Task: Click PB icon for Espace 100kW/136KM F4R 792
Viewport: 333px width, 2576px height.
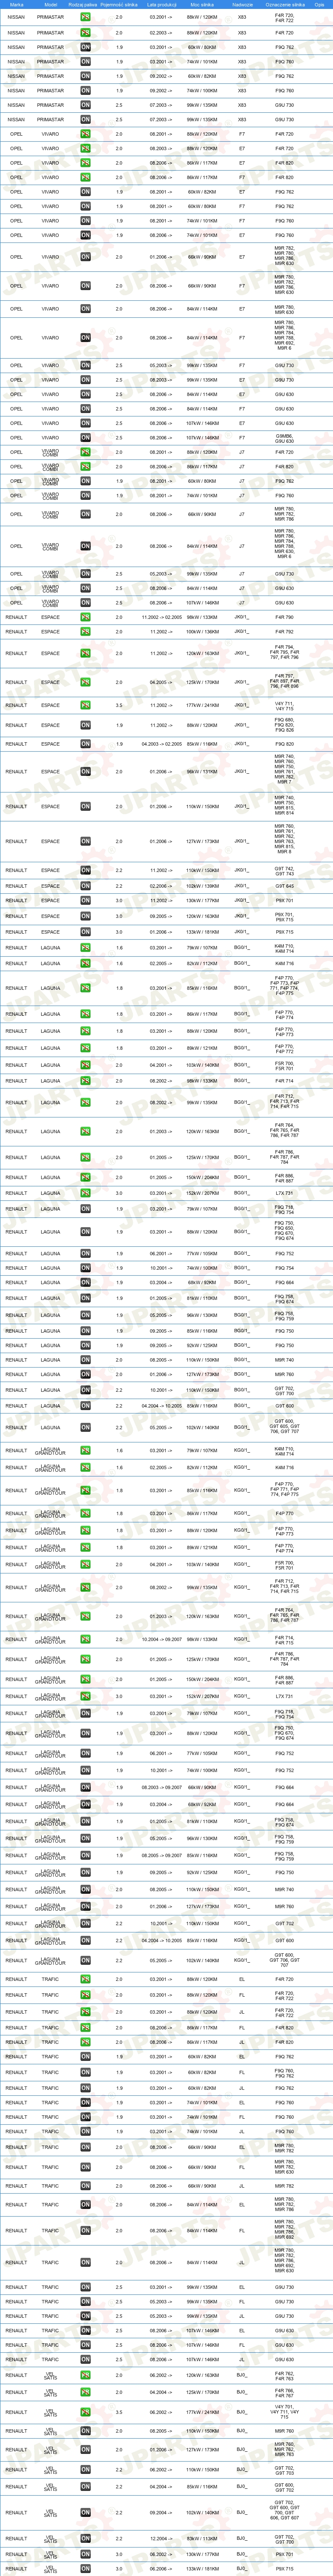Action: click(x=85, y=632)
